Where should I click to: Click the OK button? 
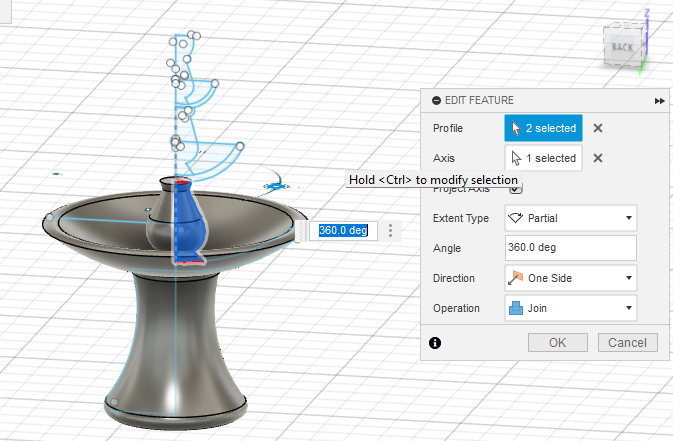[x=558, y=343]
